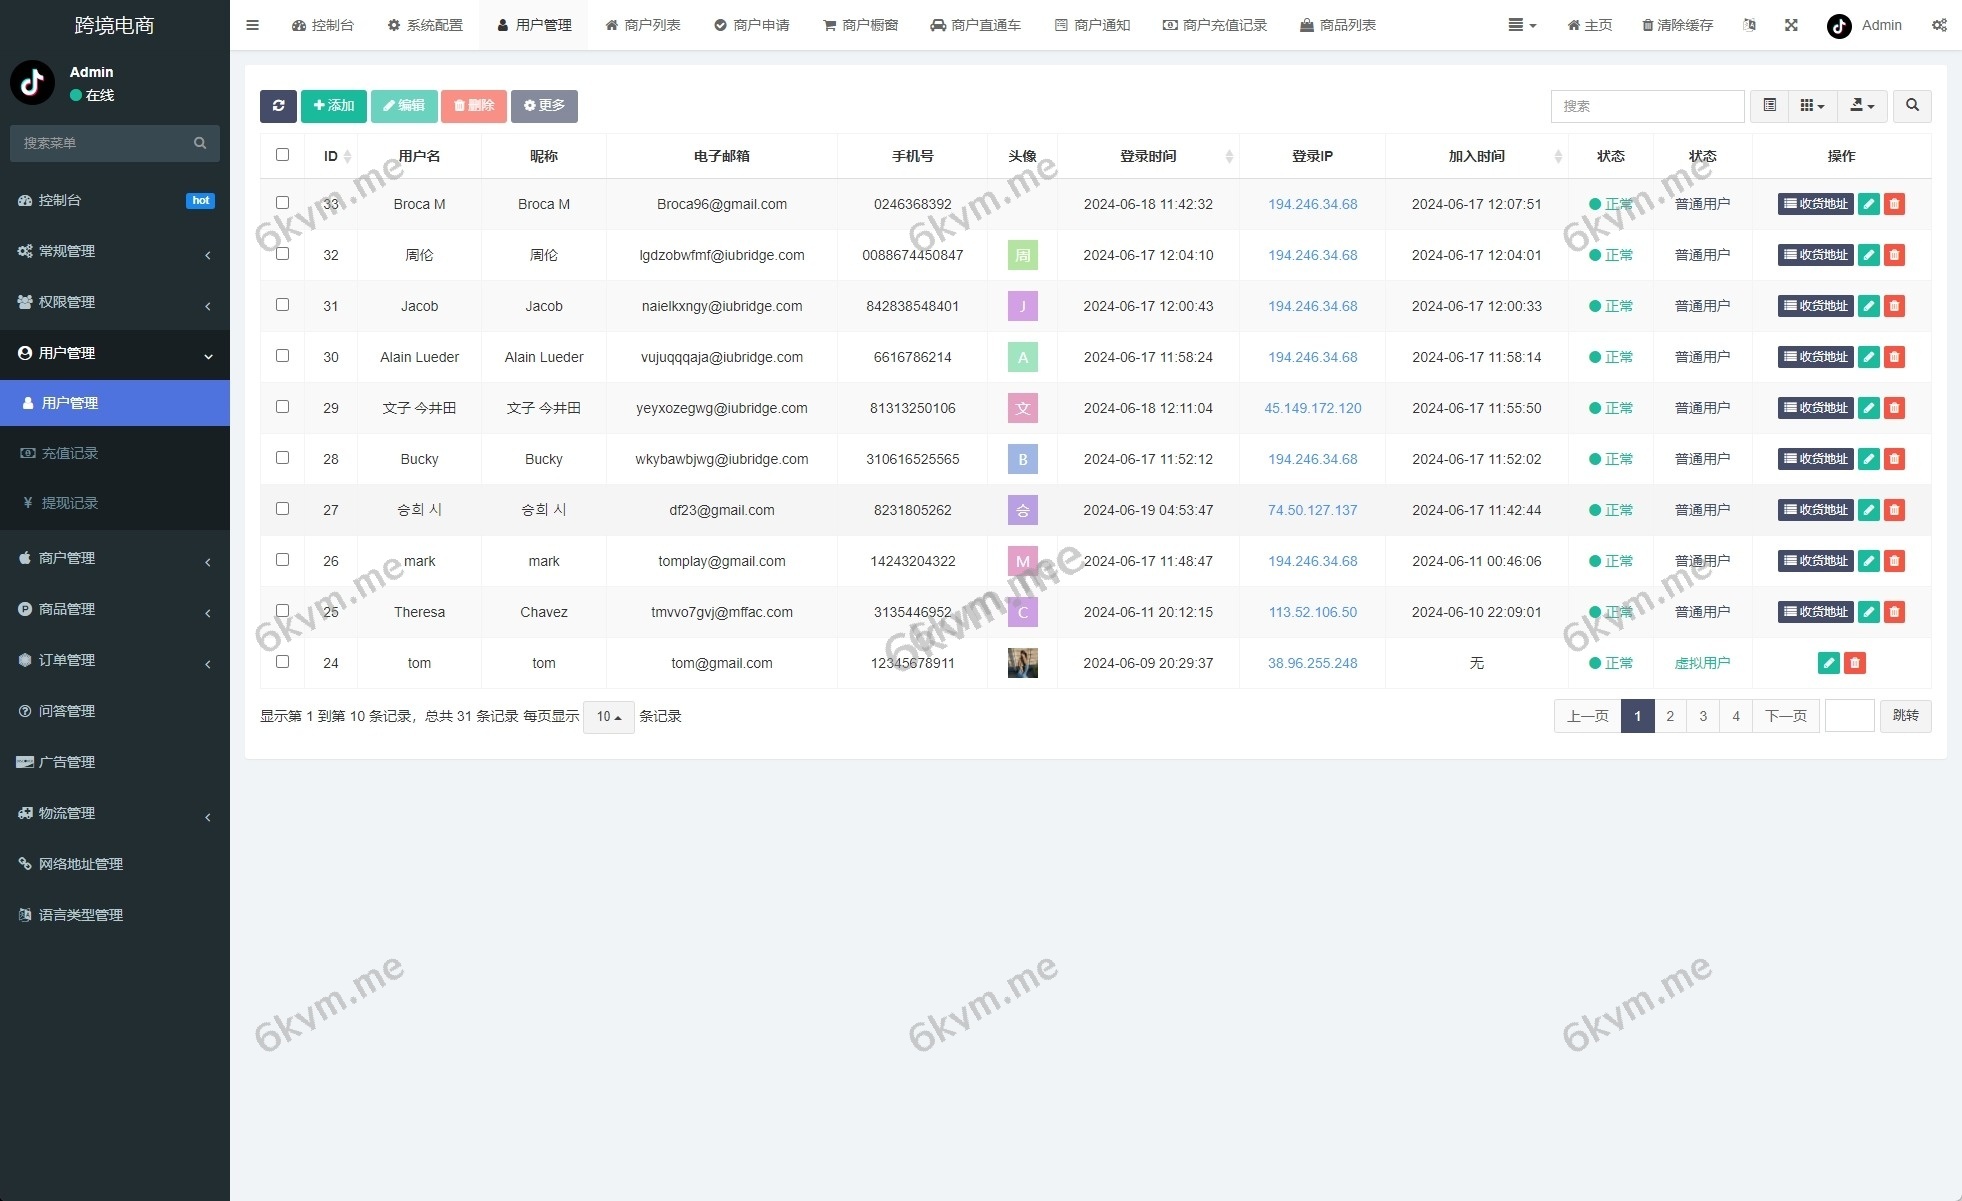The height and width of the screenshot is (1201, 1962).
Task: Switch to the 商户列表 tab
Action: point(642,25)
